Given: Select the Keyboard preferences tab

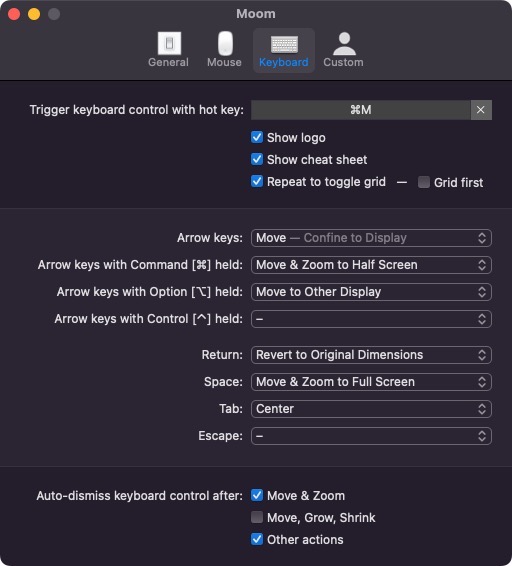Looking at the screenshot, I should tap(284, 50).
